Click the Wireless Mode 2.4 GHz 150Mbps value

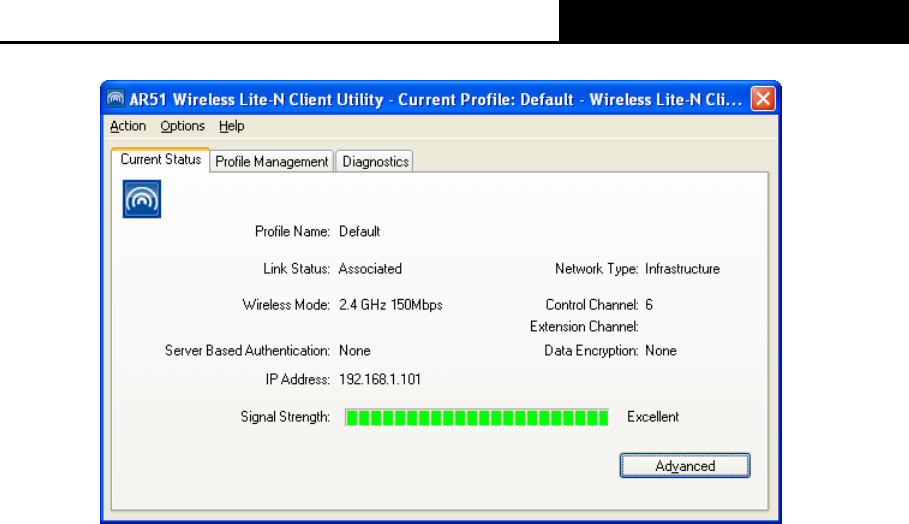(391, 305)
